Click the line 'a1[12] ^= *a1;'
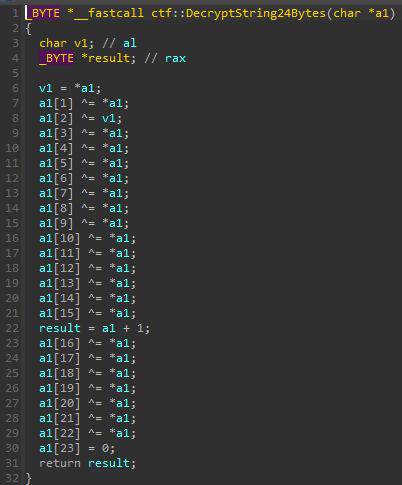Screen dimensions: 402x485 tap(88, 268)
